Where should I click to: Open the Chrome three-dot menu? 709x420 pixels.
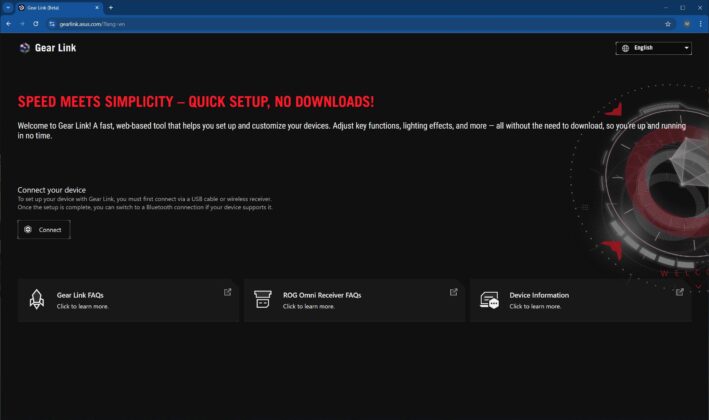pos(700,24)
